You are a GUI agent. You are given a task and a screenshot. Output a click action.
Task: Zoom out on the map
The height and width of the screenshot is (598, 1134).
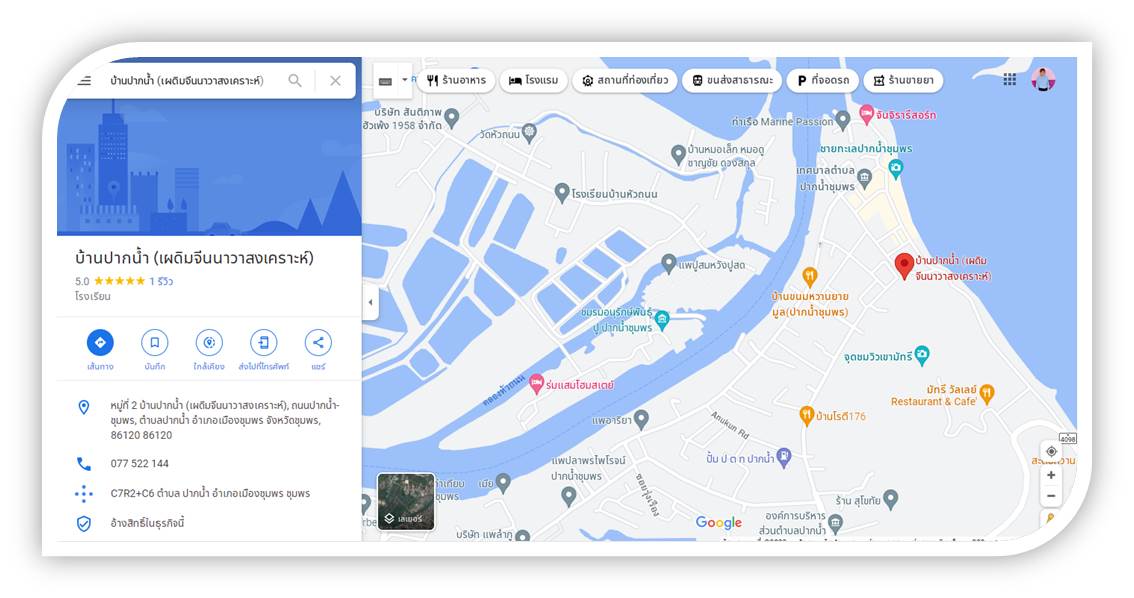(1051, 497)
